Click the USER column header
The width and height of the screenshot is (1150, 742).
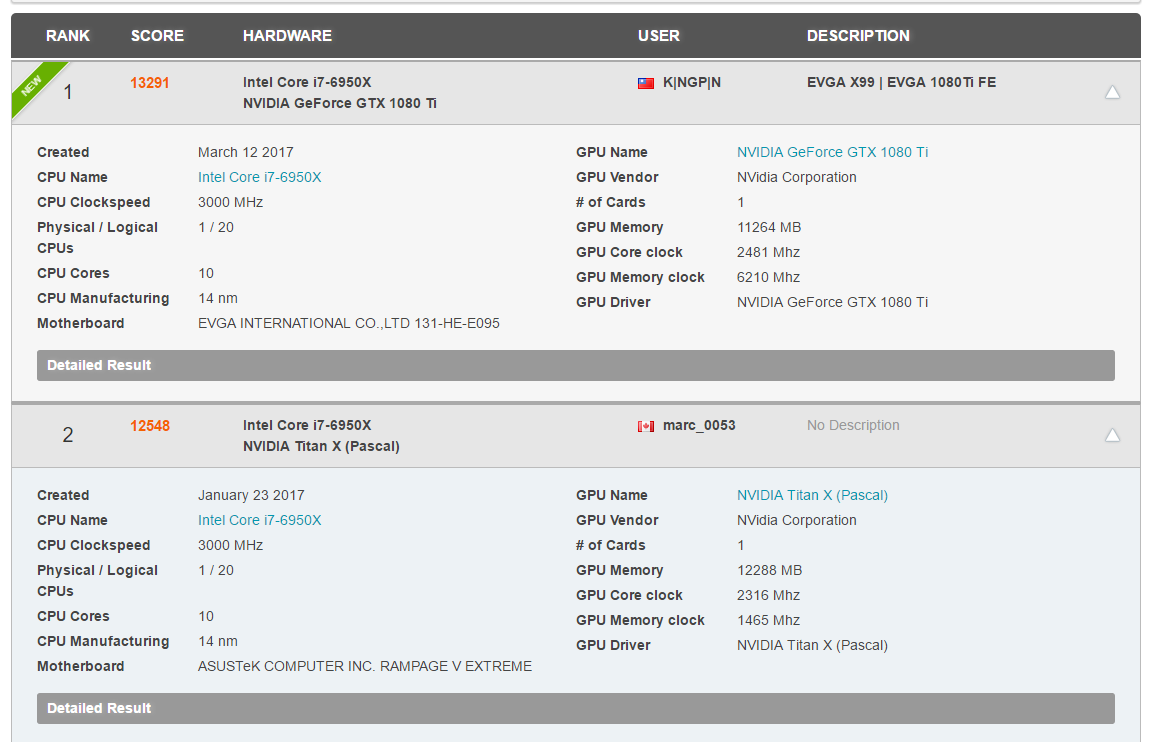tap(658, 36)
